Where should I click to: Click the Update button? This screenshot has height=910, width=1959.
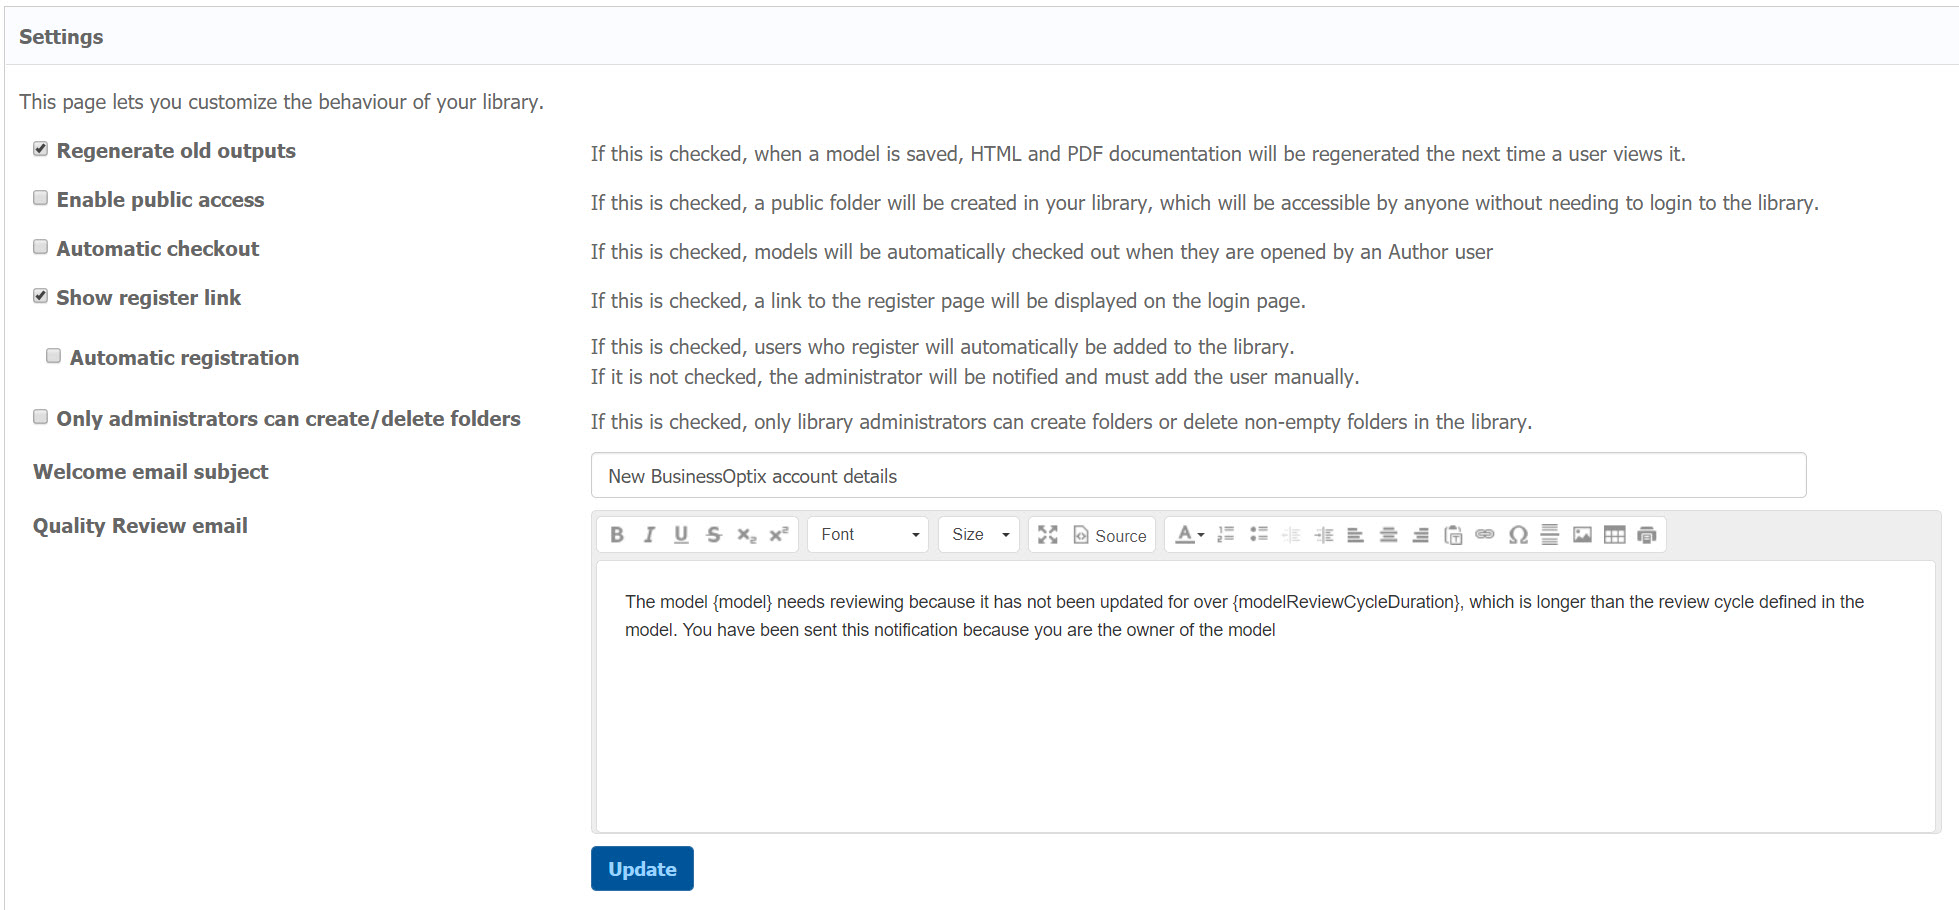pyautogui.click(x=642, y=869)
